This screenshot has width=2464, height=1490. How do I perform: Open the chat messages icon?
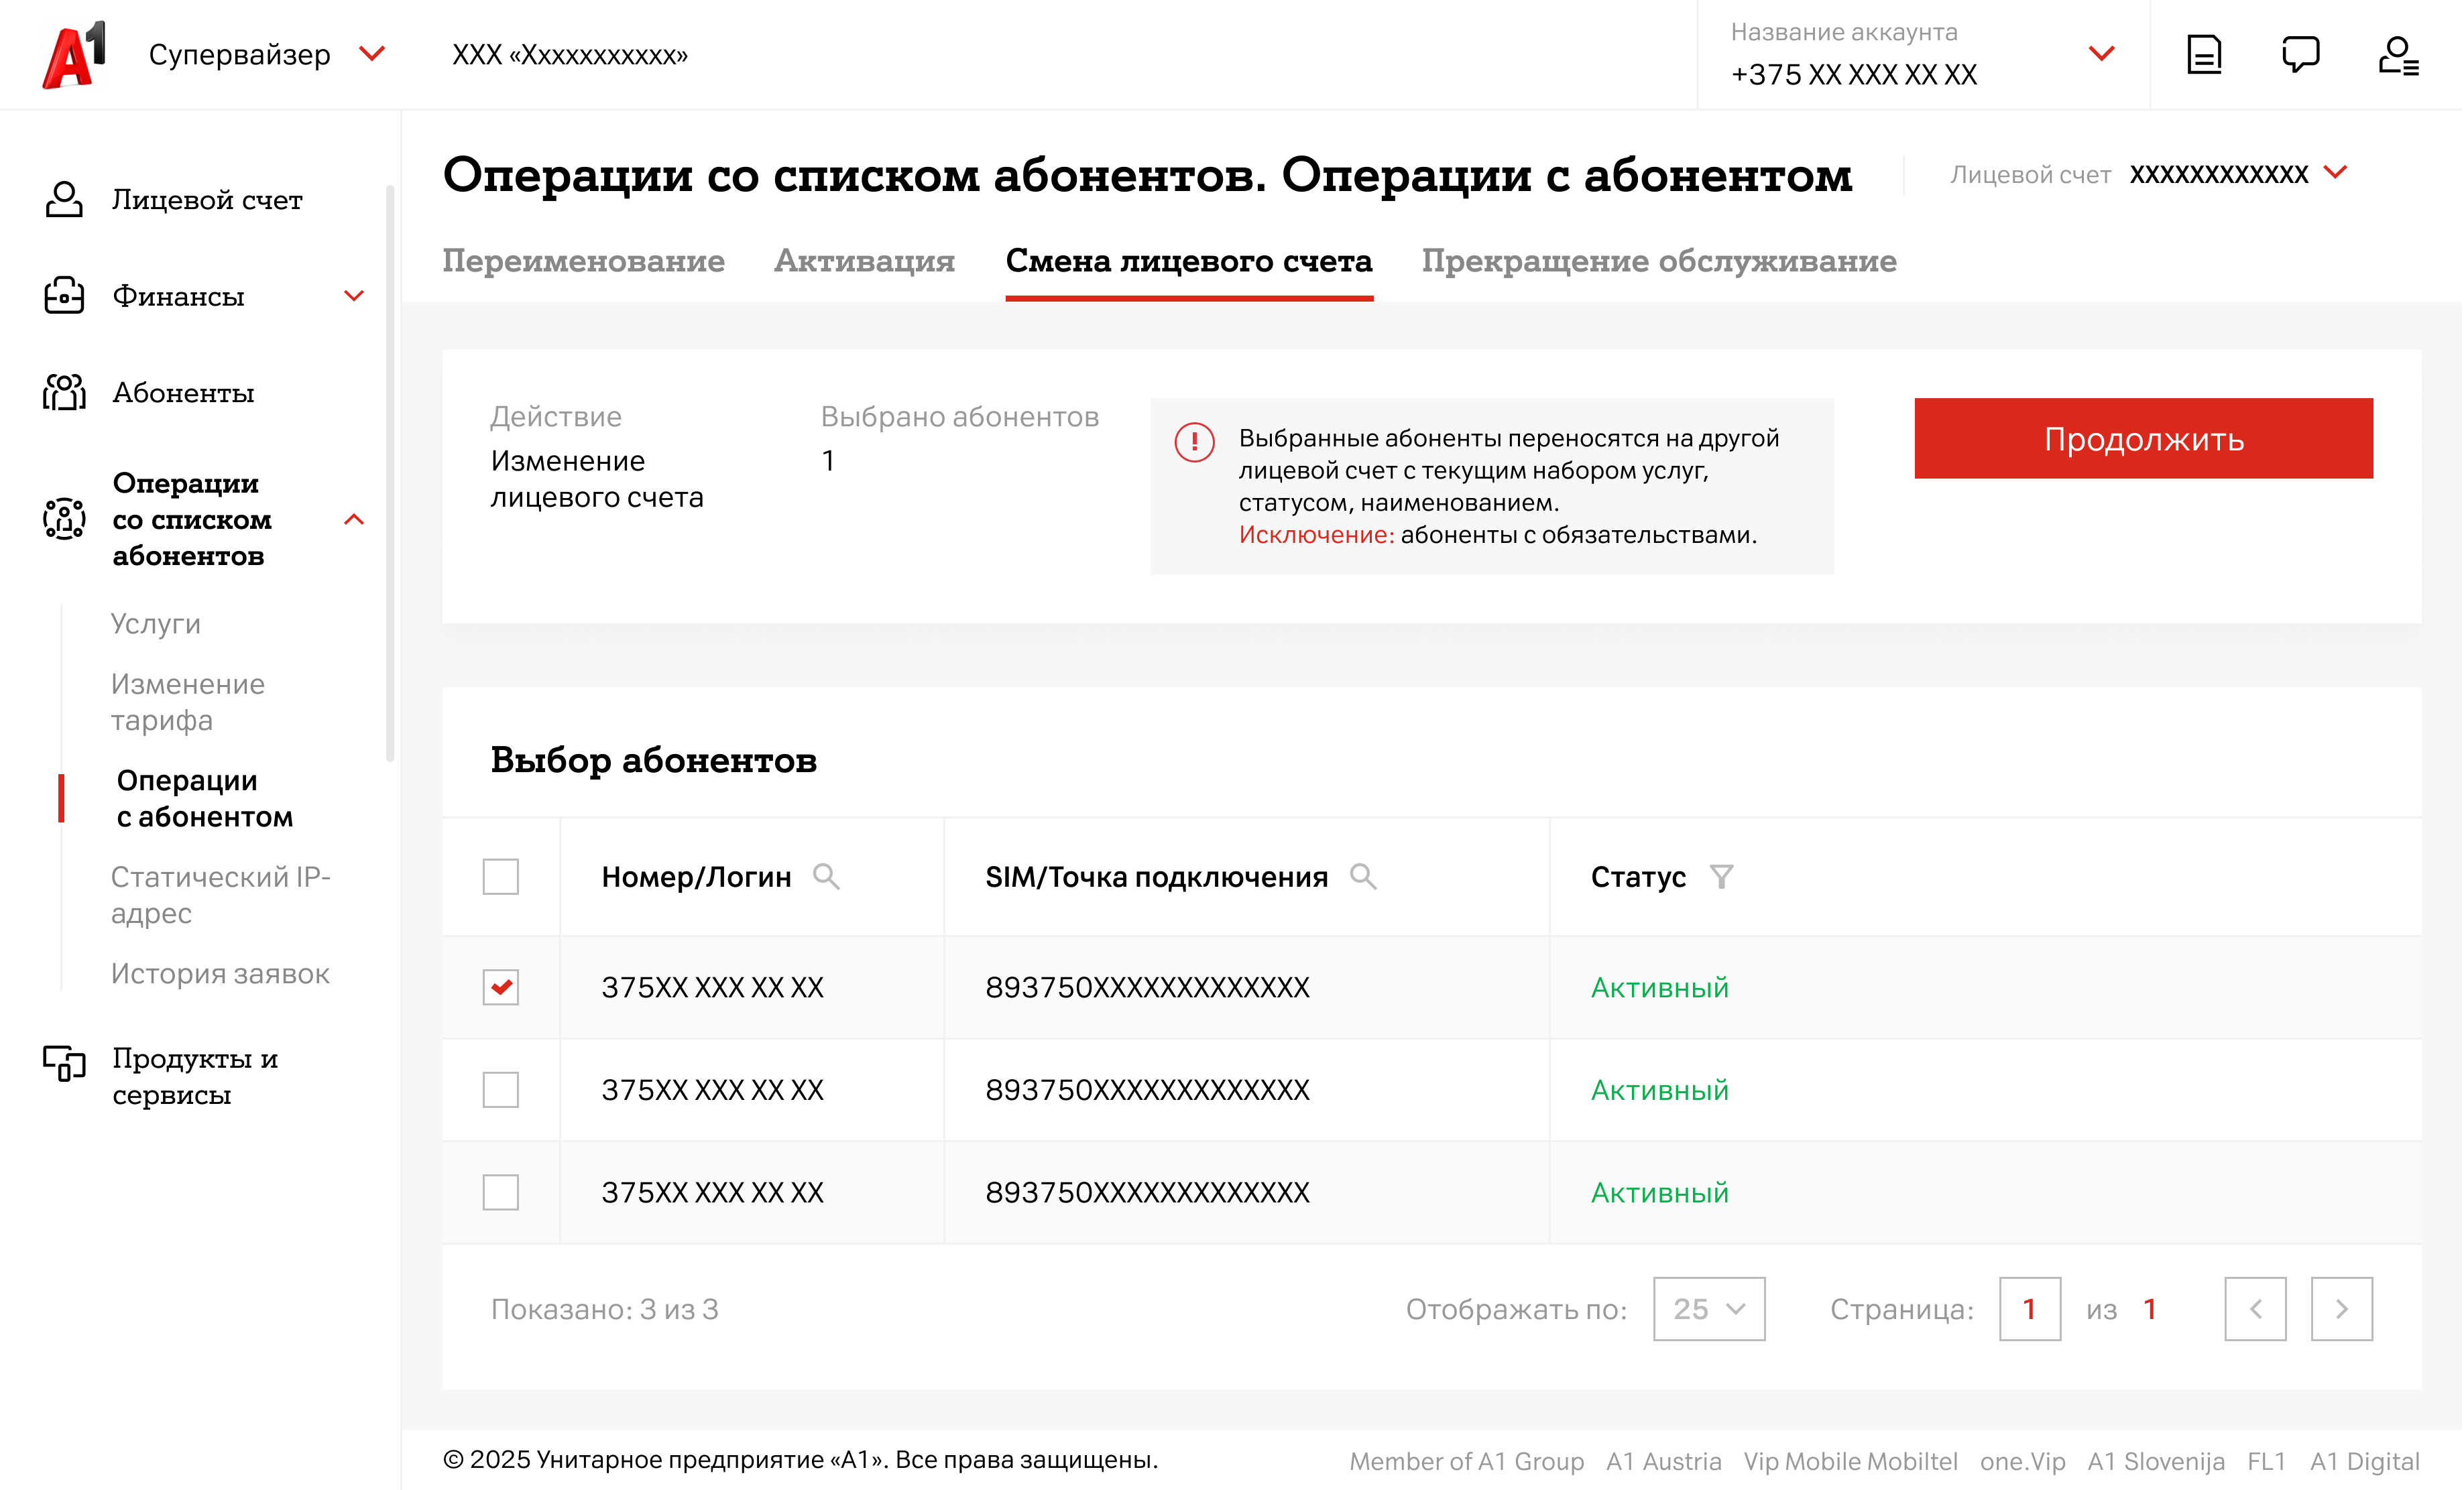(2300, 55)
